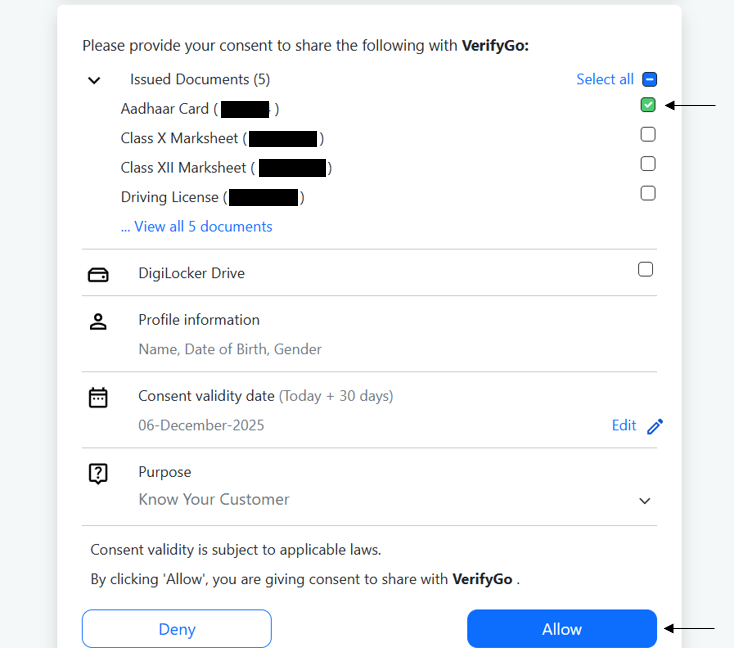Click the pencil edit icon

click(x=655, y=426)
